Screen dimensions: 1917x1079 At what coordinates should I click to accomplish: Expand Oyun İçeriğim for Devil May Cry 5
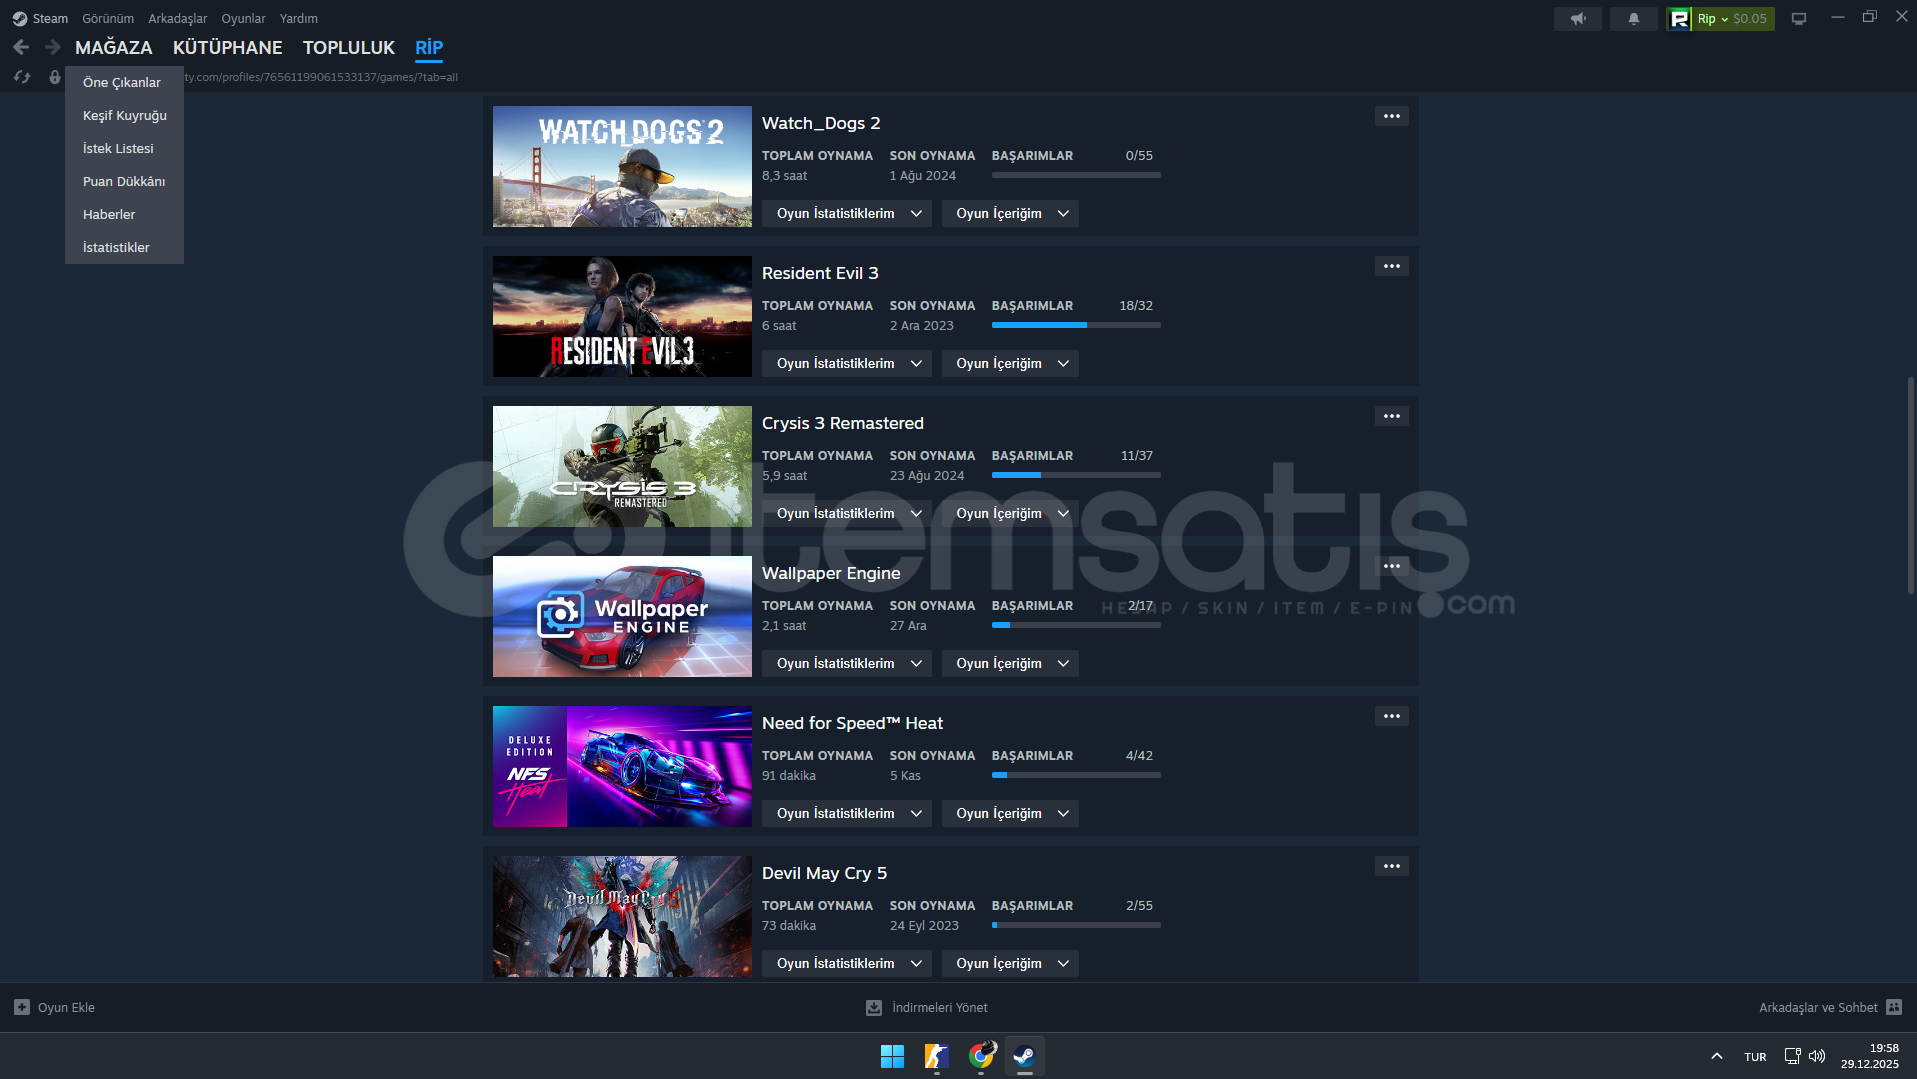[1010, 963]
